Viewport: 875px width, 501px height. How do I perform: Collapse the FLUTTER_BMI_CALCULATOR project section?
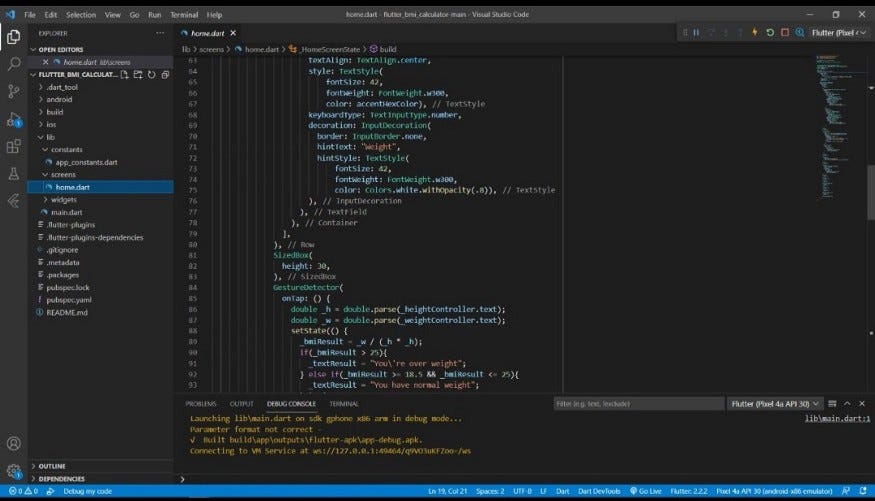coord(74,74)
